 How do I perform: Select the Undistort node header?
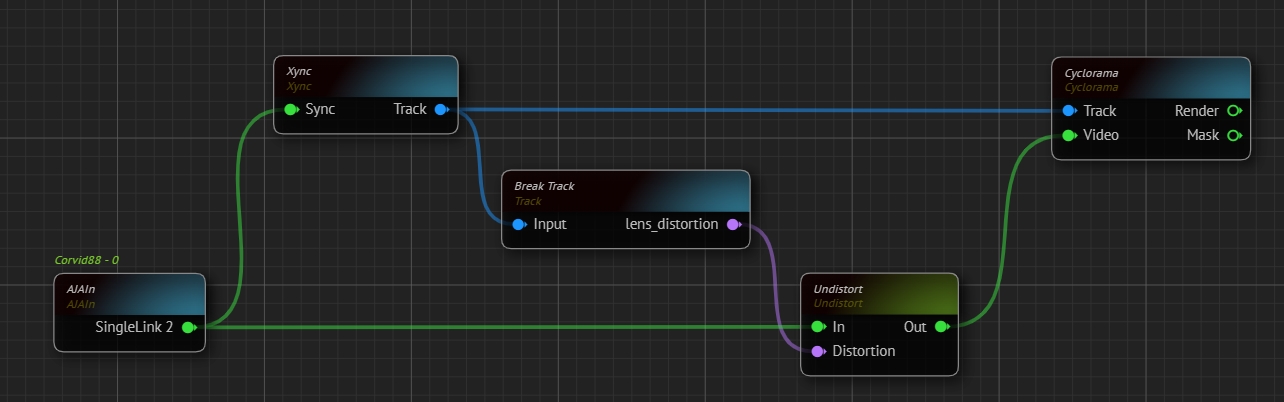[x=879, y=294]
